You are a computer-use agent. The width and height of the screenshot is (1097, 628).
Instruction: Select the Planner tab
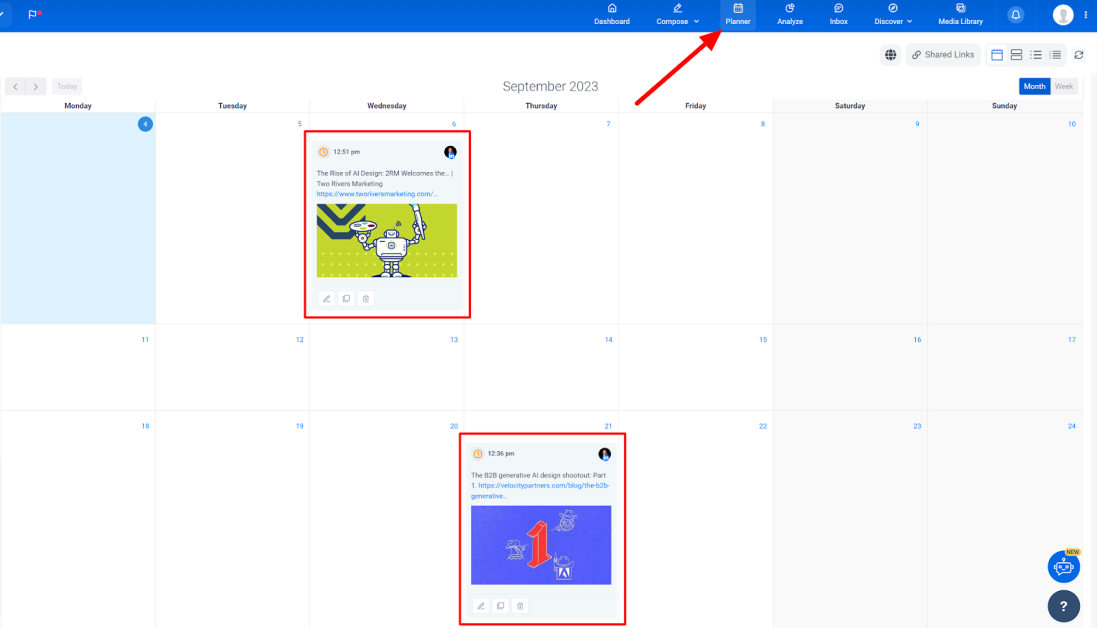coord(738,14)
